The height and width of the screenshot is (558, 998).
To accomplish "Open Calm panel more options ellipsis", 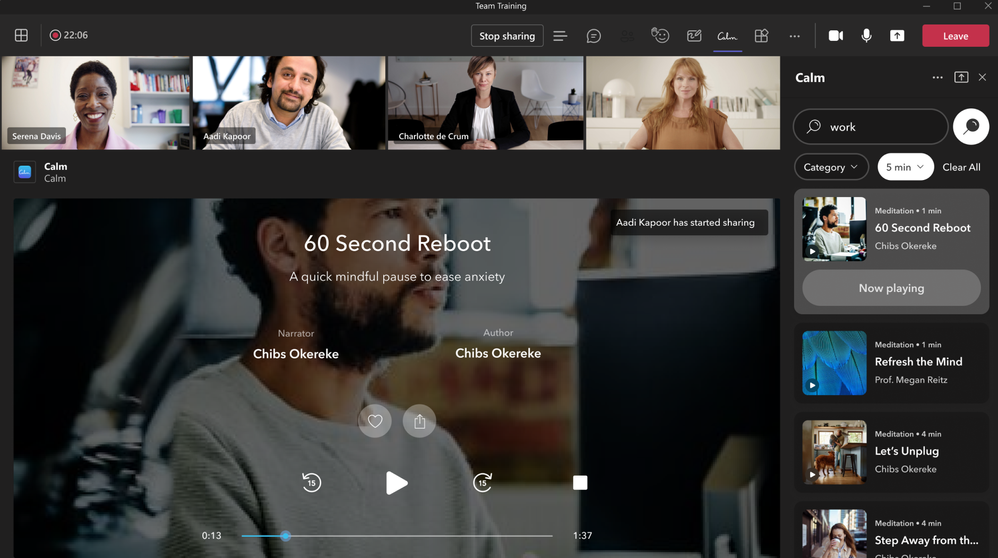I will (x=938, y=78).
